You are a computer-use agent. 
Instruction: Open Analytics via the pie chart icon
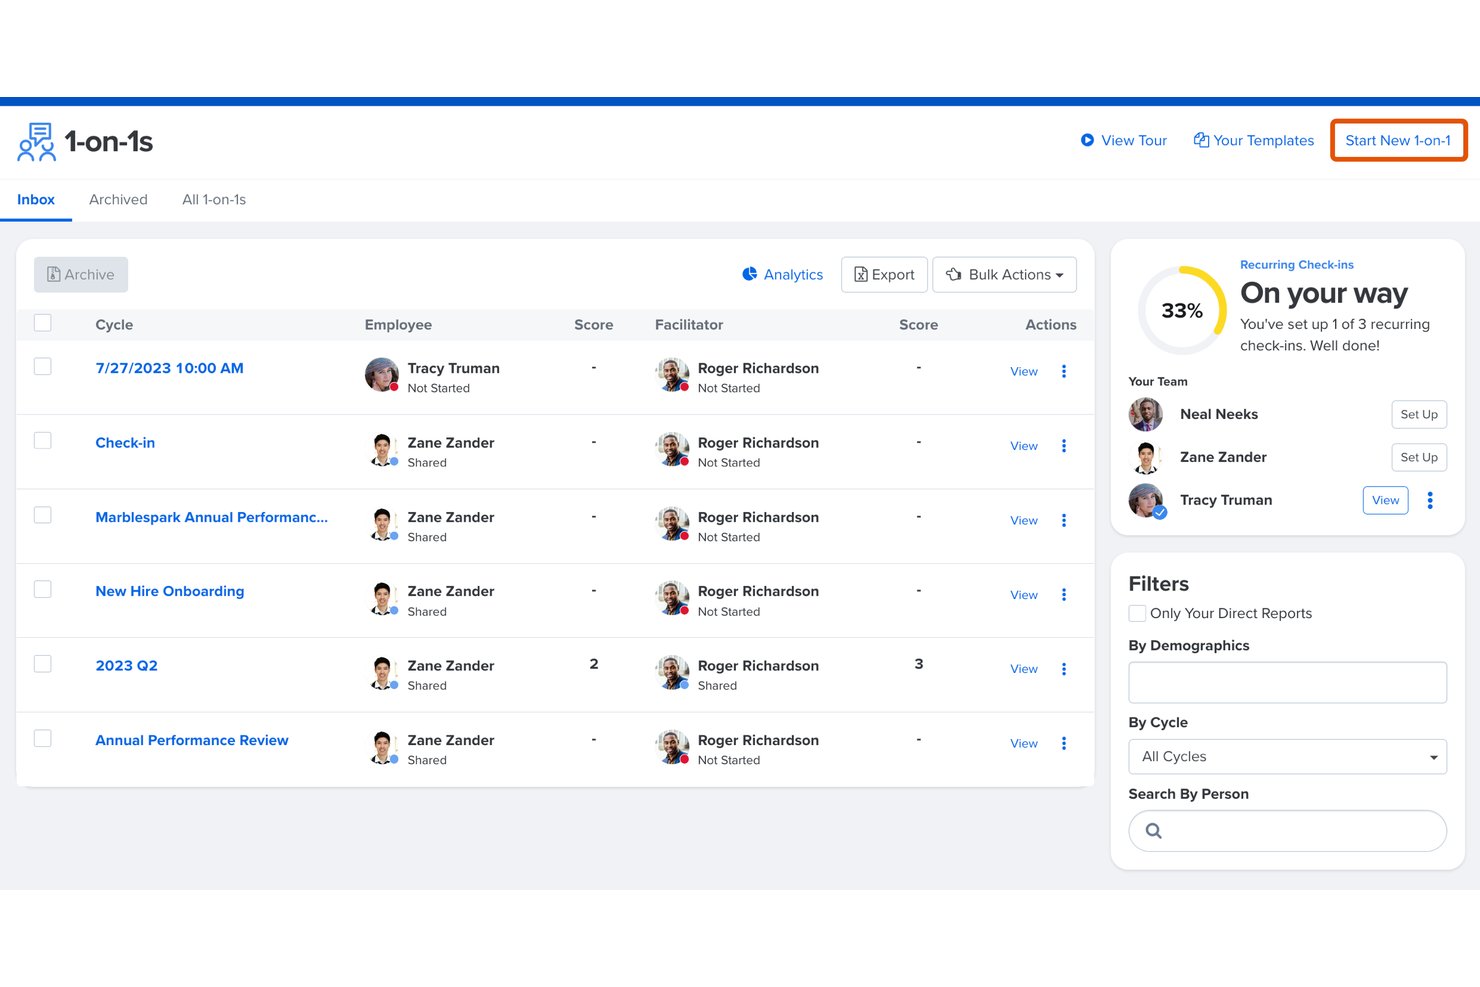coord(749,274)
